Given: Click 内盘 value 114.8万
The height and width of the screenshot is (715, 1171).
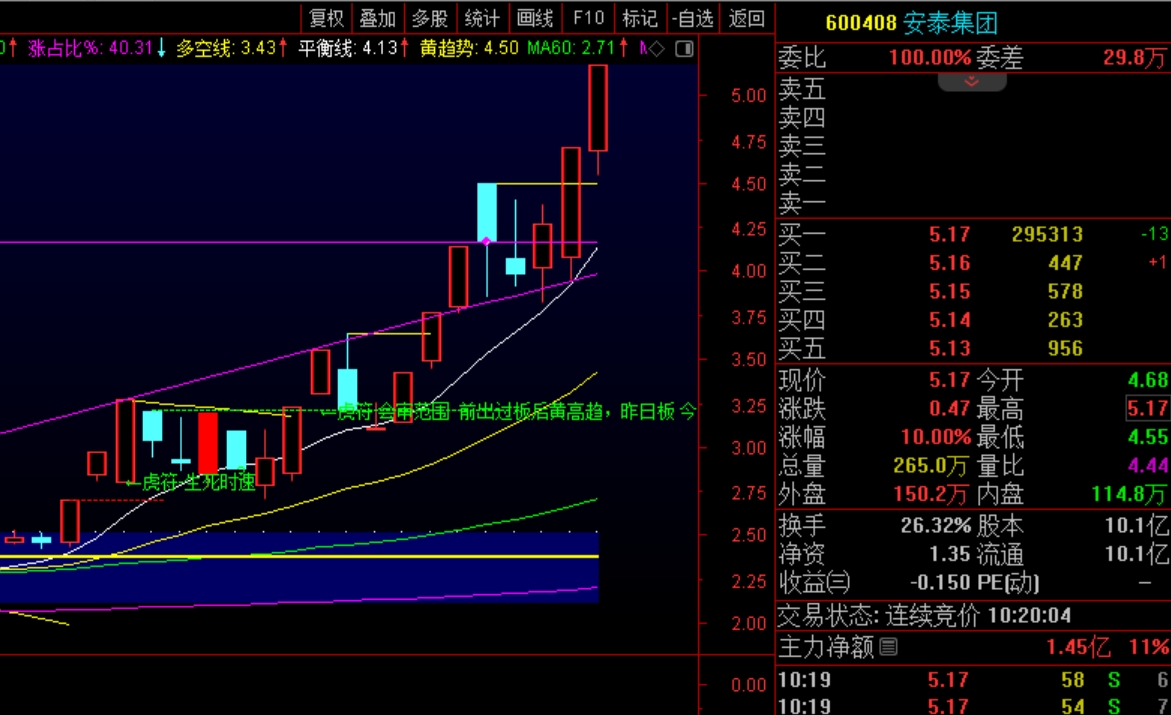Looking at the screenshot, I should 1129,495.
